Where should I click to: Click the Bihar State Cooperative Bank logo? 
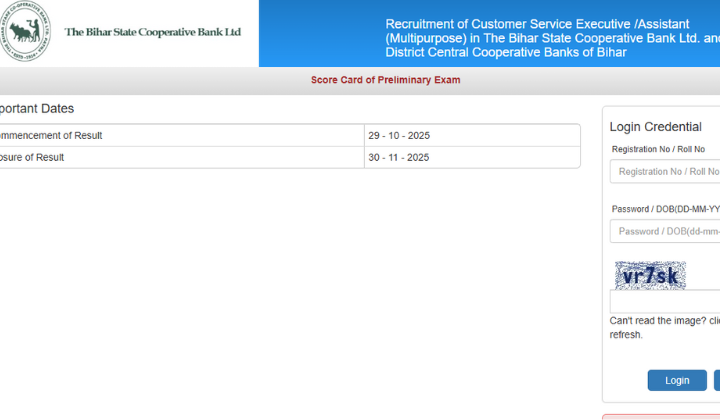(x=25, y=31)
